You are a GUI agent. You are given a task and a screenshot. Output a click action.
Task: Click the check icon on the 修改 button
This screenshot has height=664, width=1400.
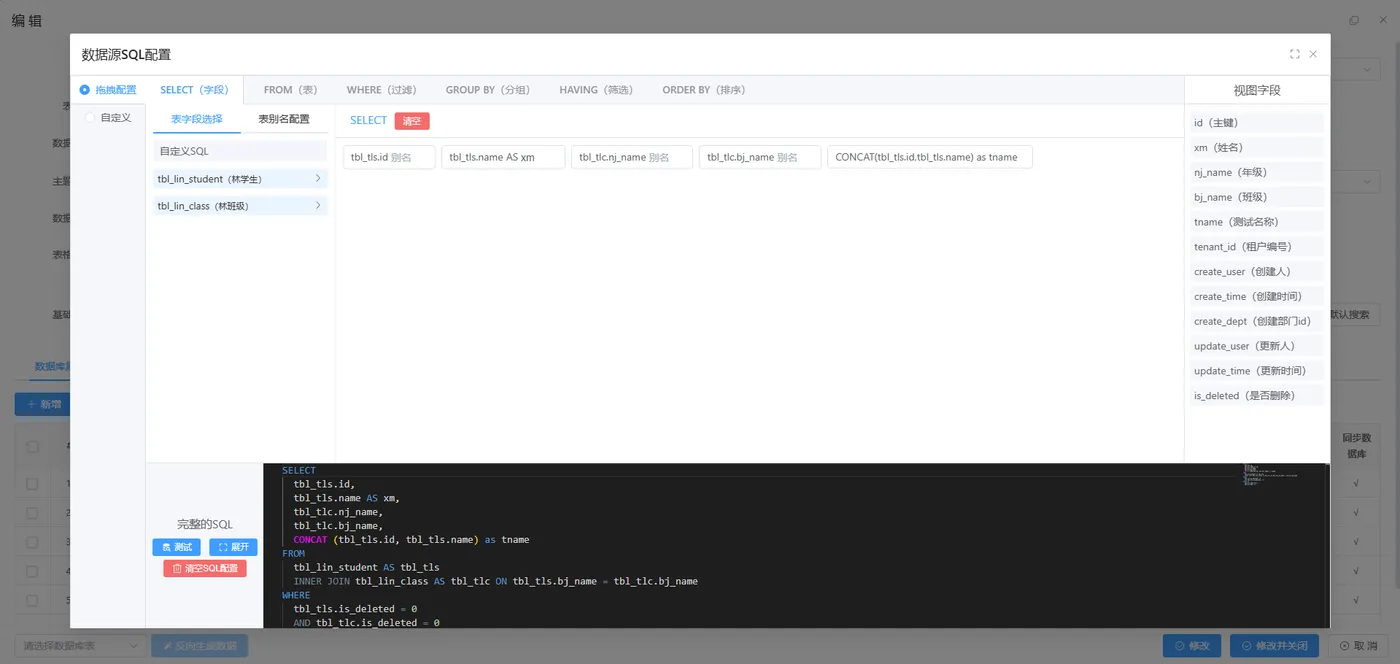(1178, 645)
